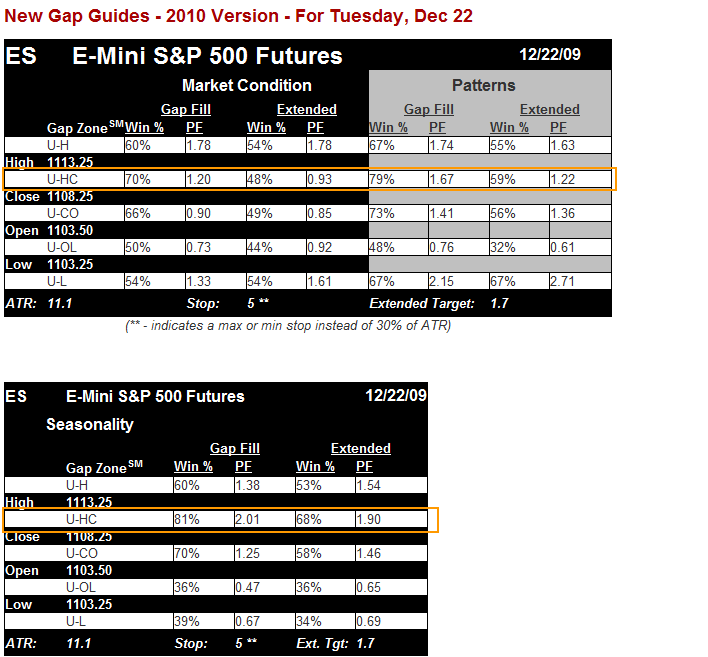
Task: Click the Extended Target 1.7 value in top table
Action: [499, 303]
